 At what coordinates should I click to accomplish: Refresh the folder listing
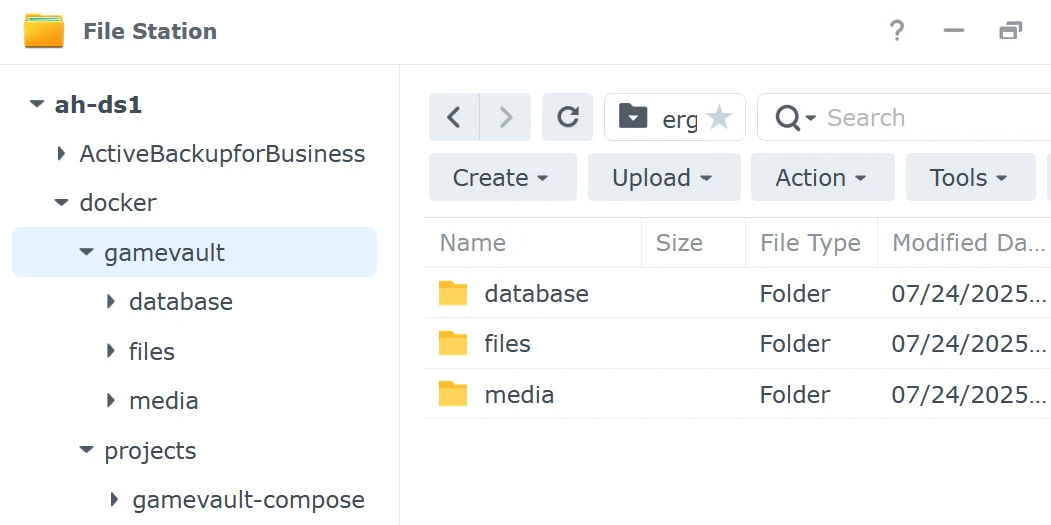pyautogui.click(x=568, y=117)
